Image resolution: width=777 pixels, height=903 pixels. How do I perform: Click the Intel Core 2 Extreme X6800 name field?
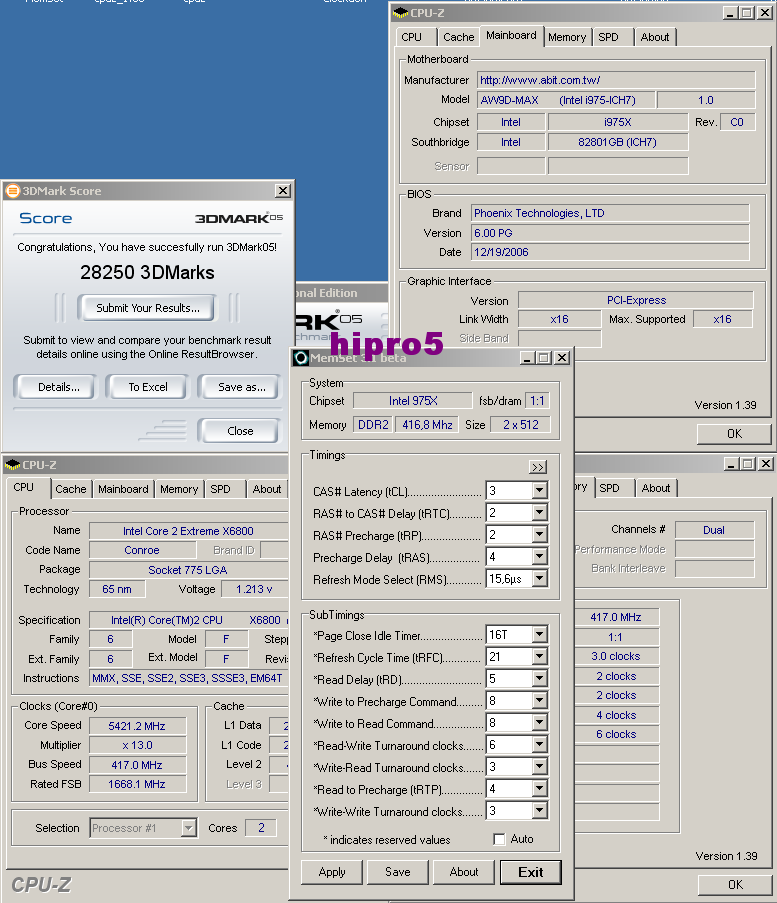(188, 531)
